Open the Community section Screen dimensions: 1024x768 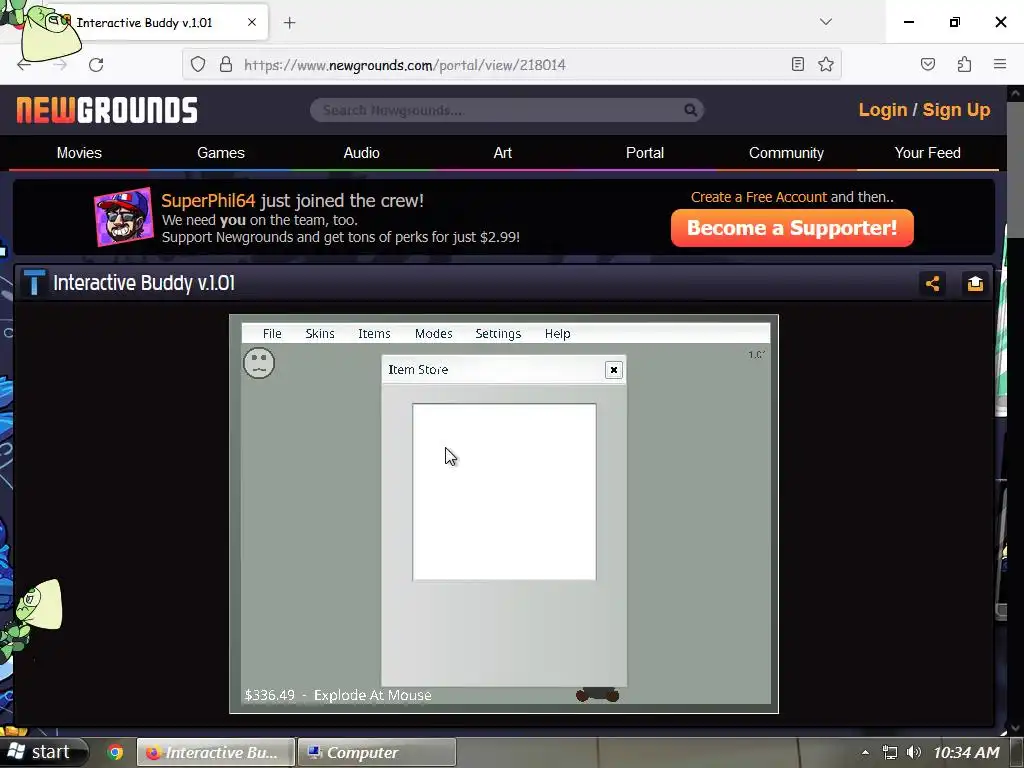click(x=786, y=153)
